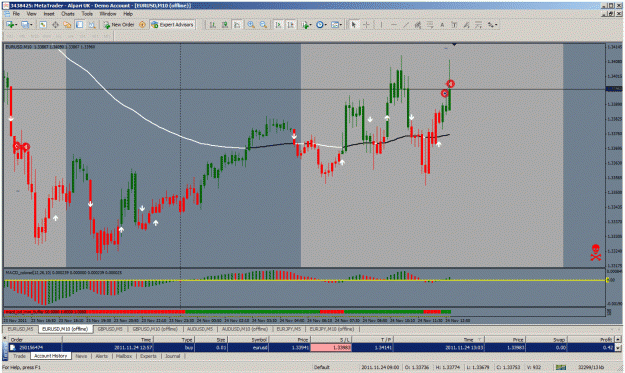Open the Periods clock dropdown
Viewport: 625px width, 373px height.
click(321, 25)
